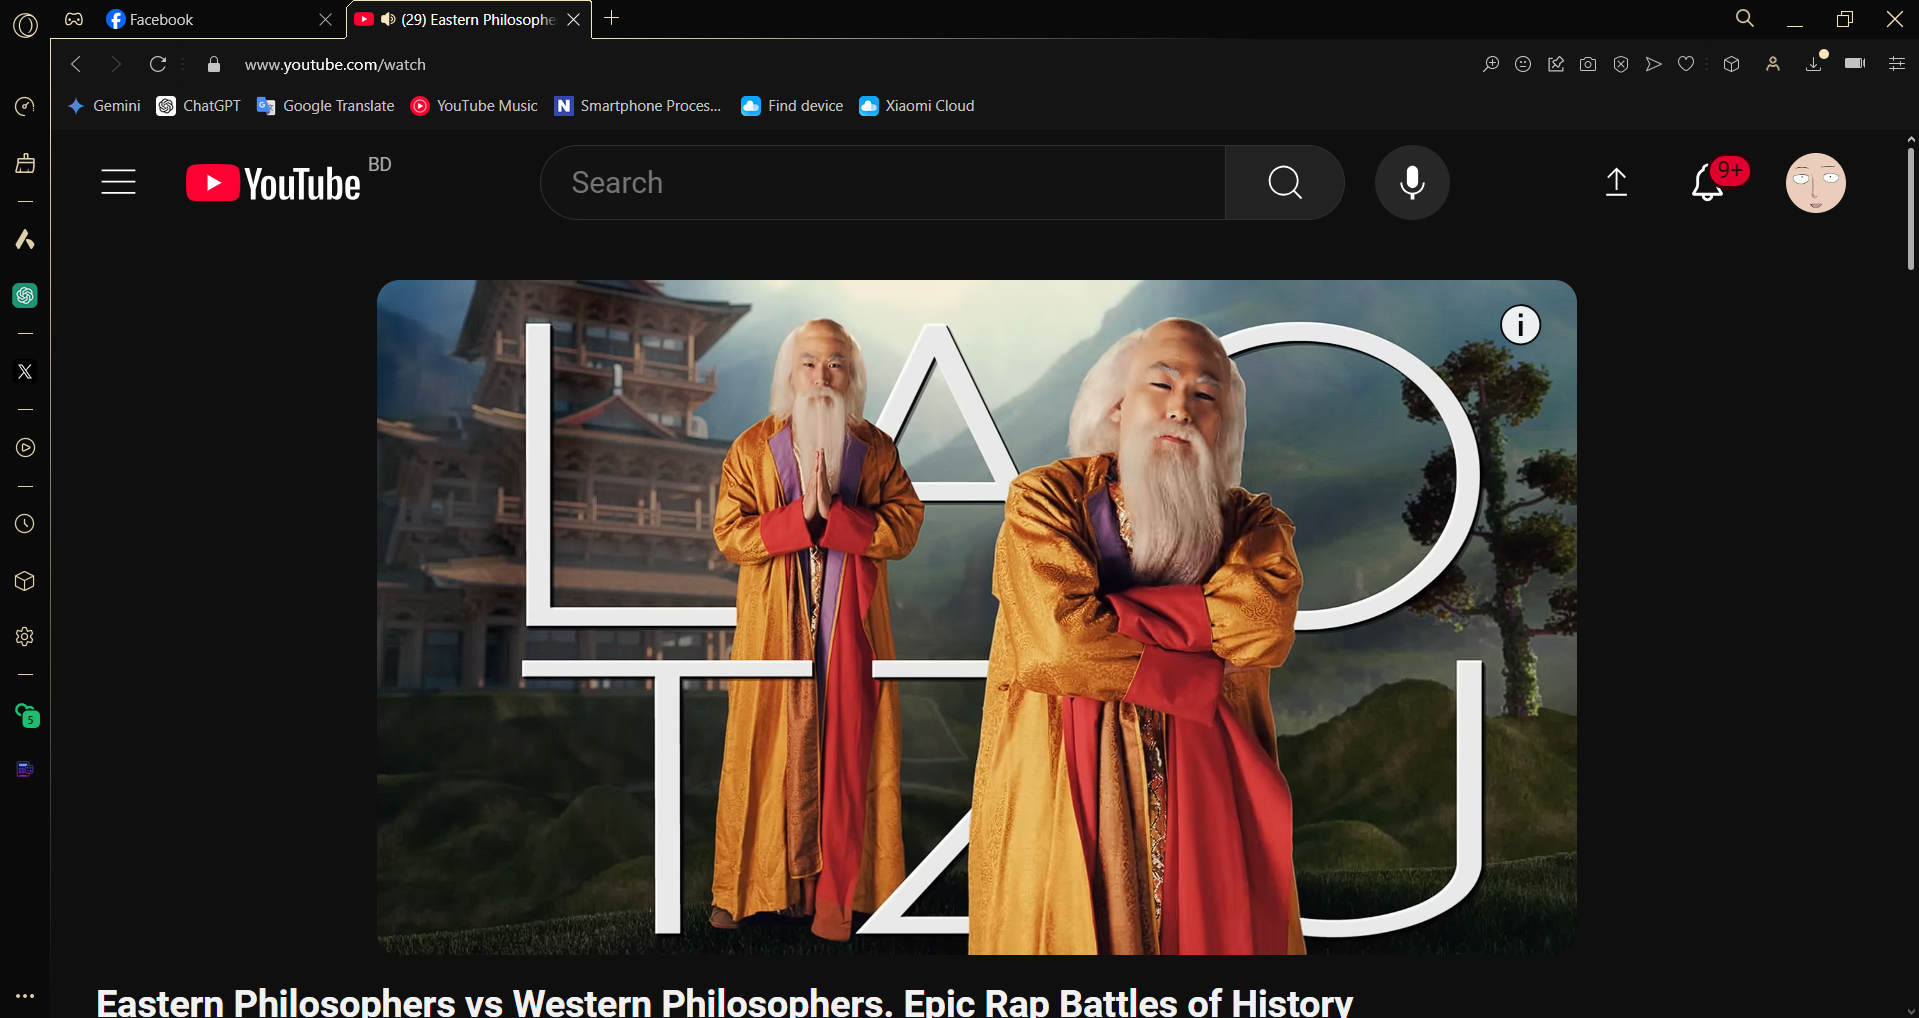1919x1018 pixels.
Task: Focus the YouTube Search box
Action: pos(883,182)
